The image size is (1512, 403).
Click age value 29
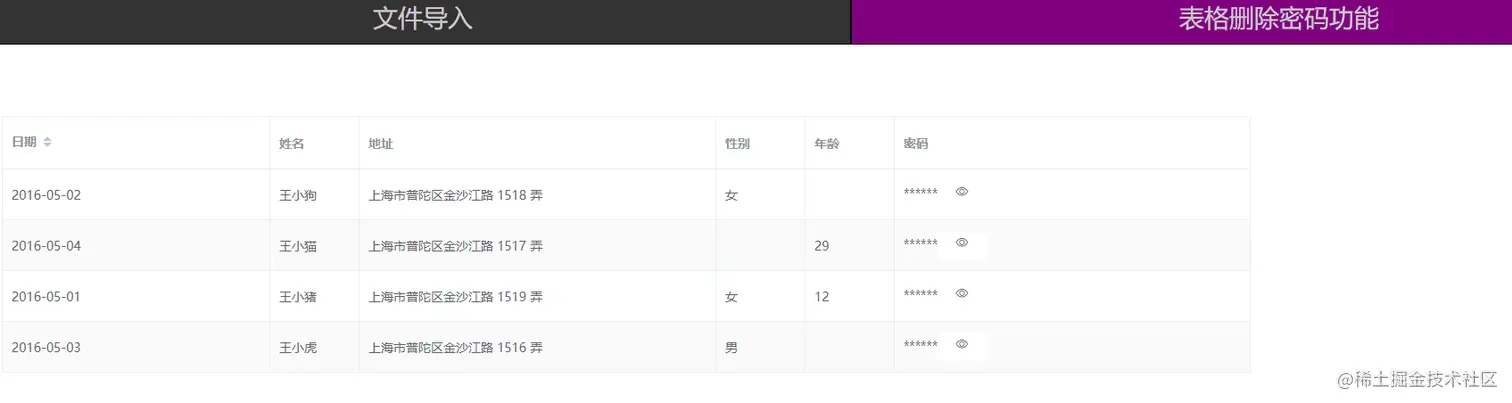point(822,246)
